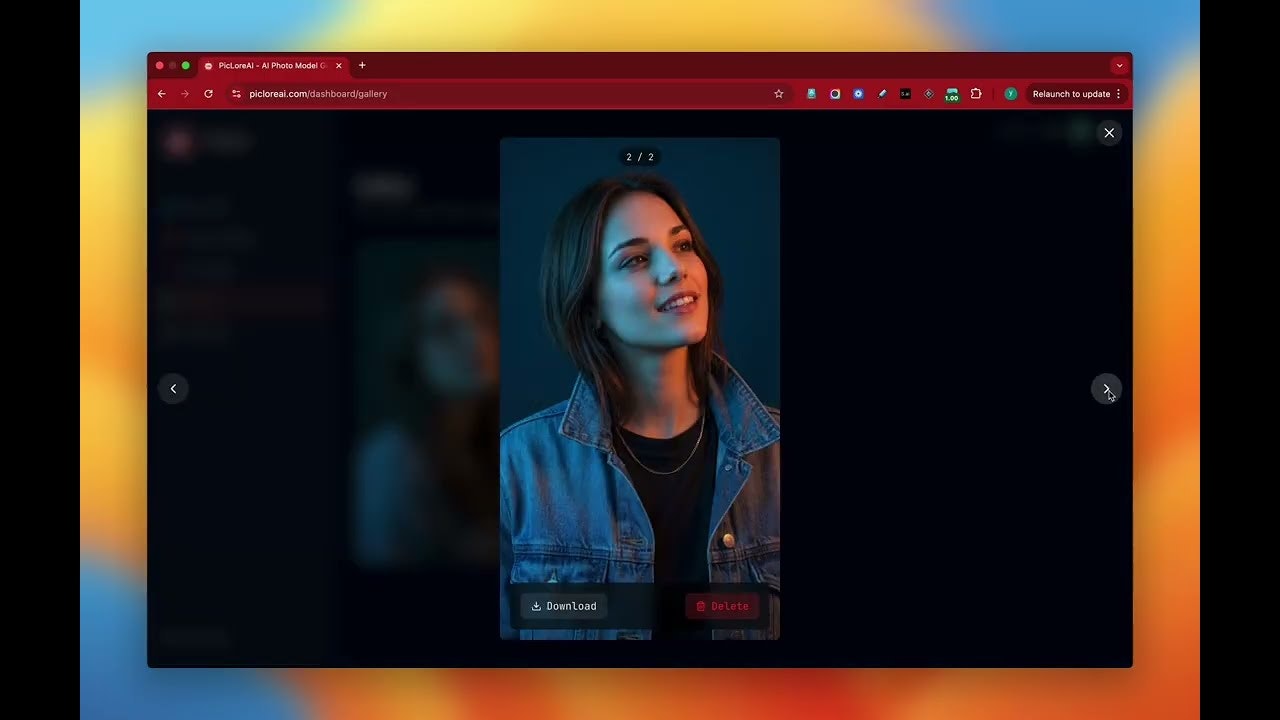Click the blue gear extension icon
1280x720 pixels.
coord(858,94)
